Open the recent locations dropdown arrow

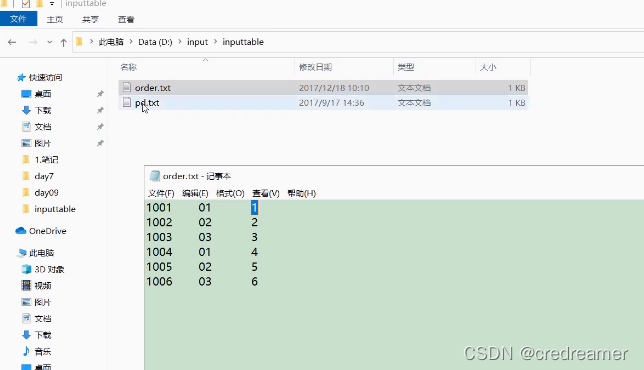point(49,42)
